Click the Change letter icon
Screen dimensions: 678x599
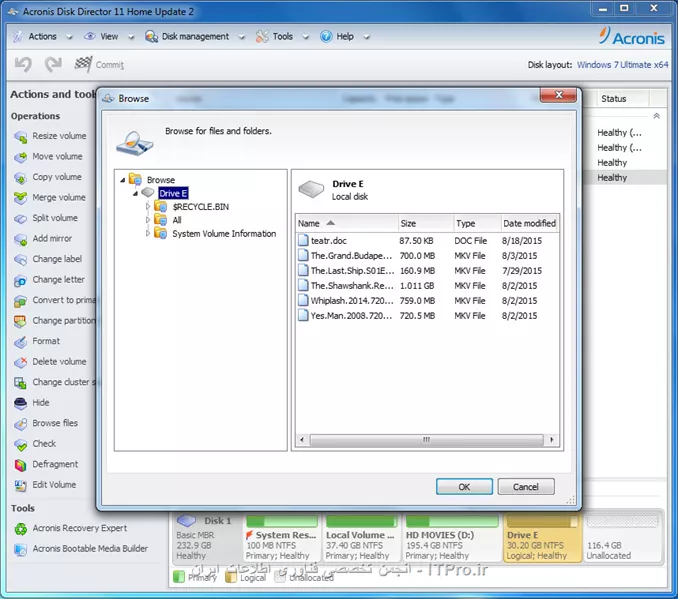[20, 280]
